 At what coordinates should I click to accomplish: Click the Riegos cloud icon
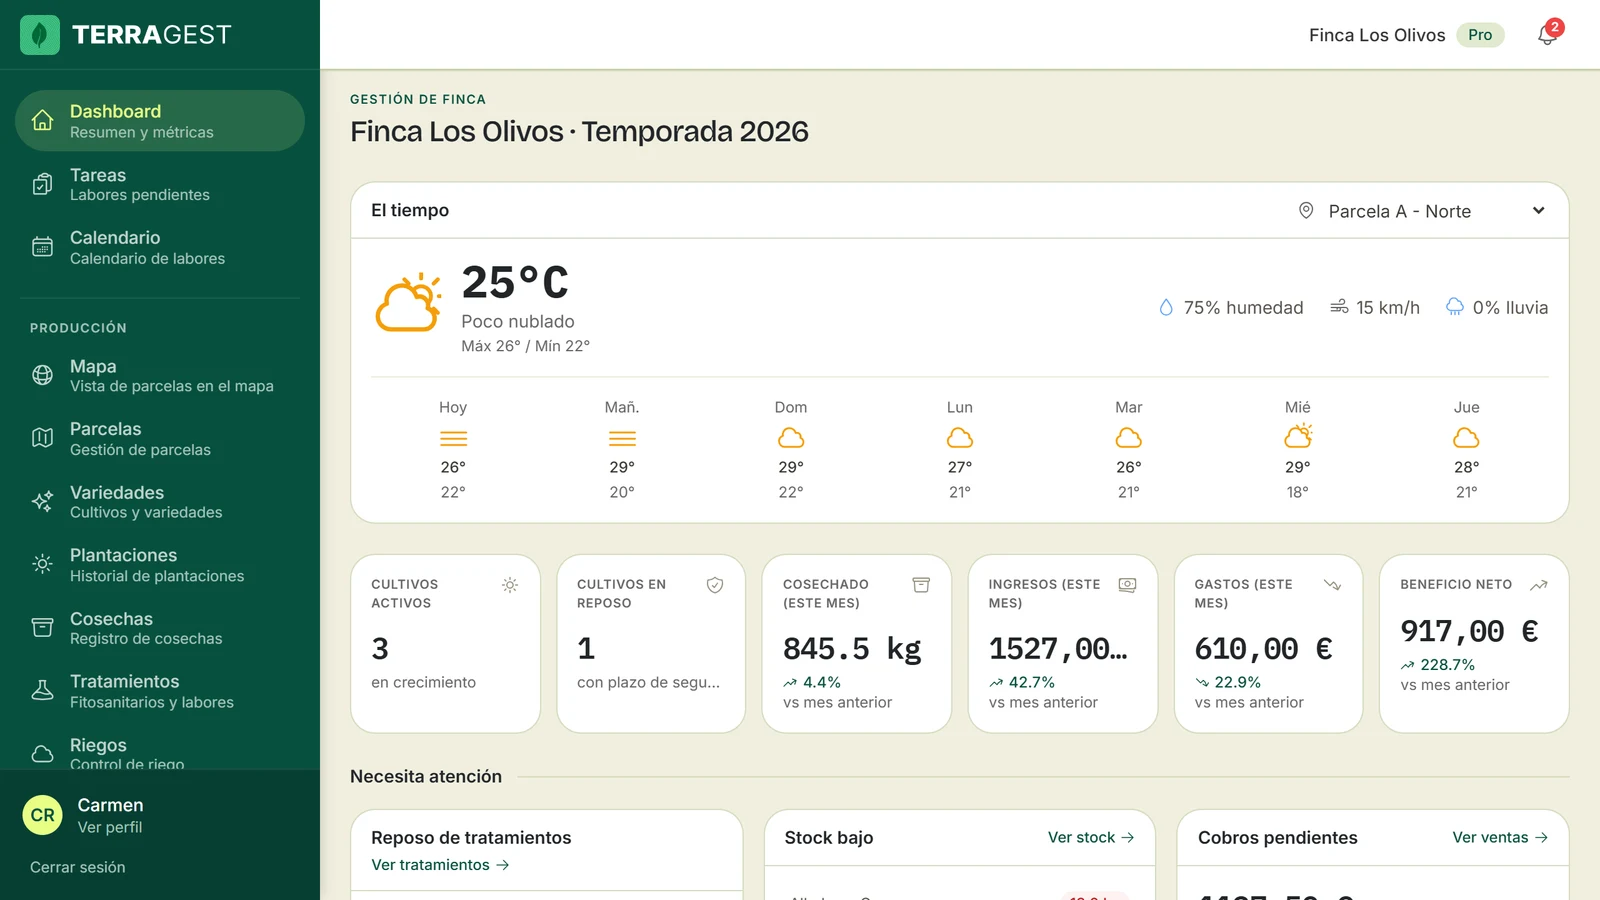(x=42, y=754)
